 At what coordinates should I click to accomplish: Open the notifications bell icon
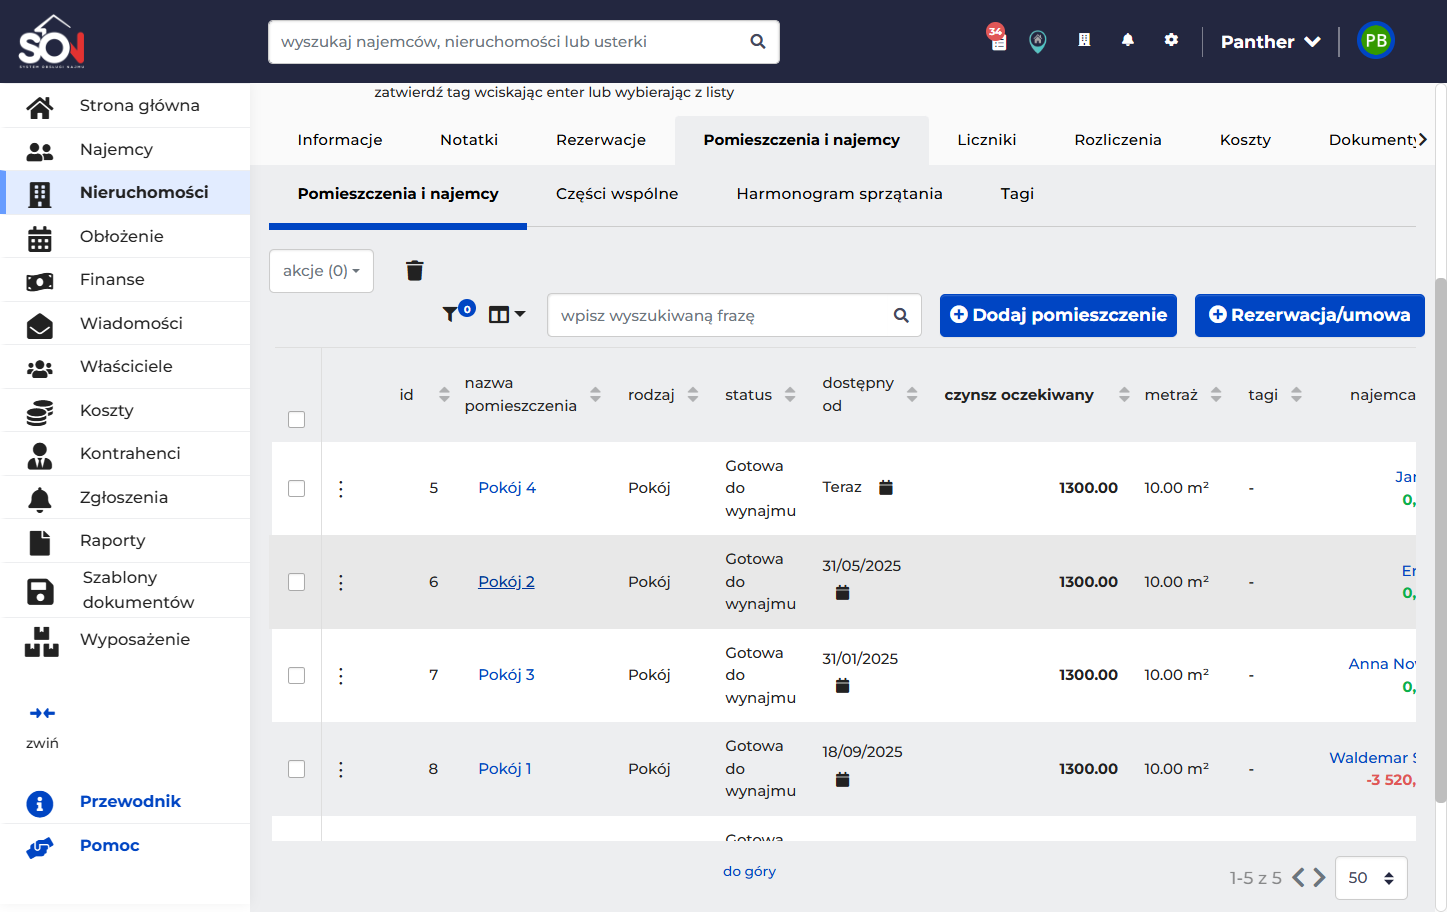coord(1128,40)
